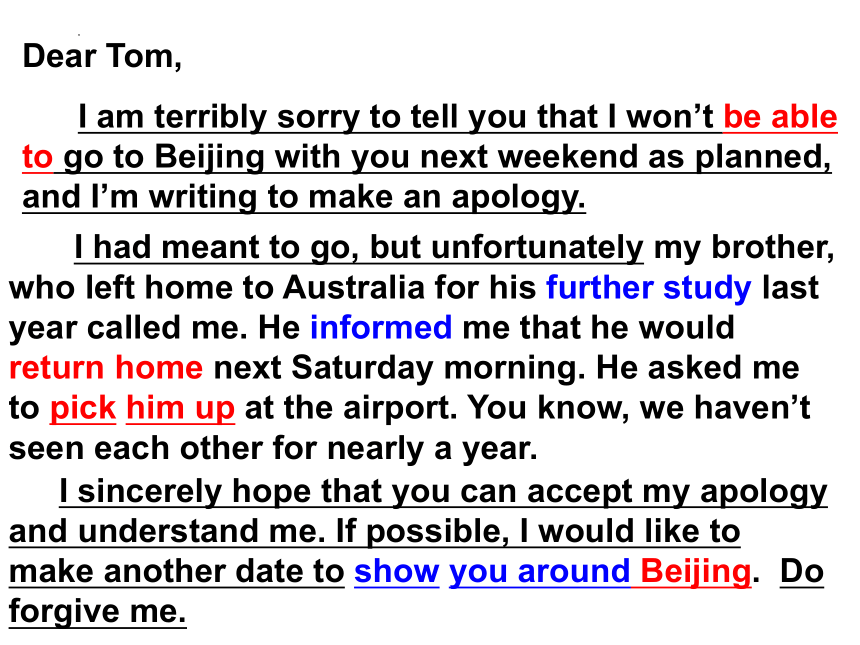Click the red phrase "return home"
860x645 pixels.
pos(106,367)
